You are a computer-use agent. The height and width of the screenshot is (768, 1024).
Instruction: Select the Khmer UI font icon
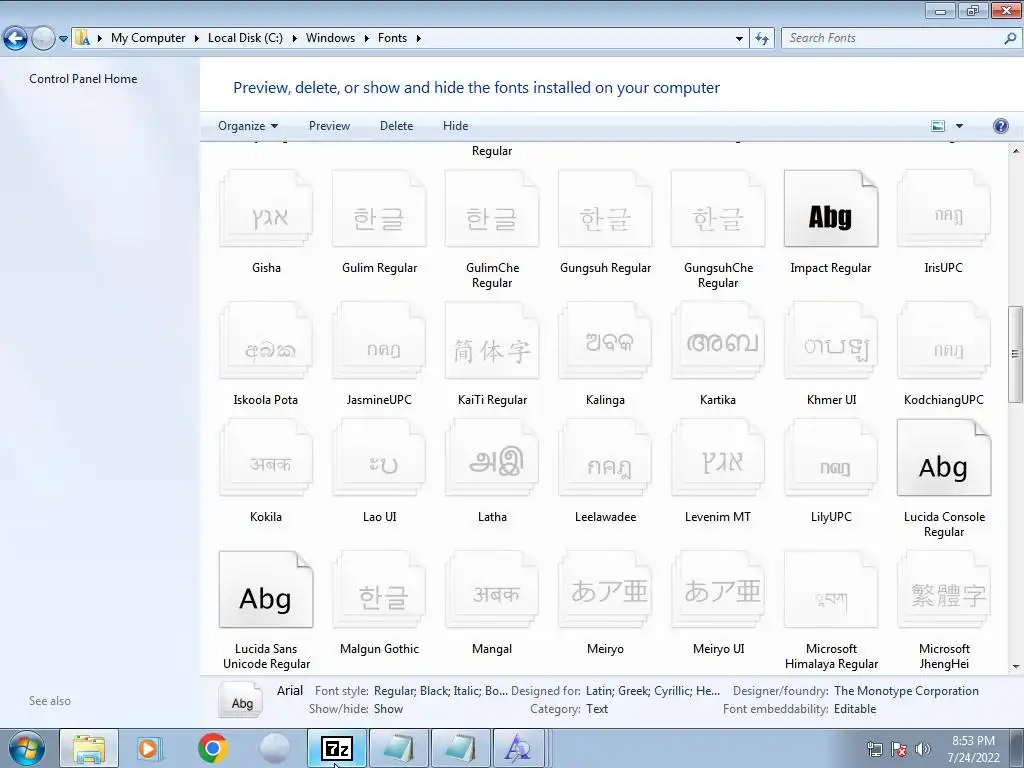click(831, 340)
